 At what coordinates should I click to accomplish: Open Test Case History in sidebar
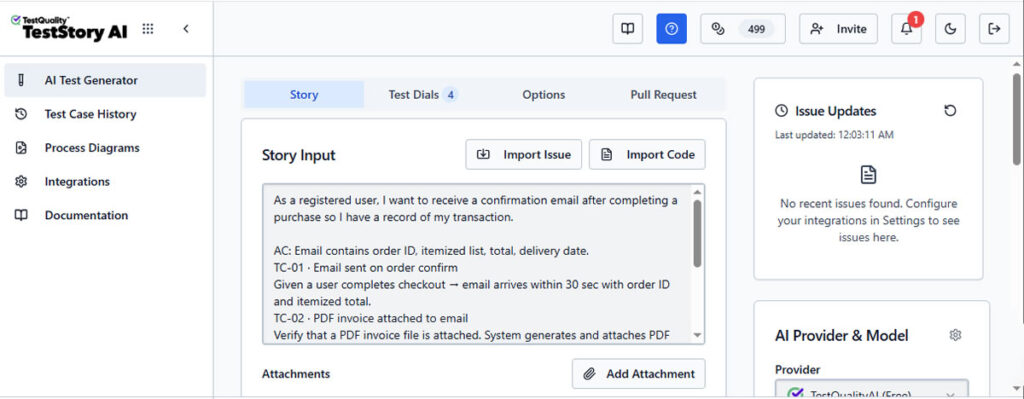[x=105, y=114]
